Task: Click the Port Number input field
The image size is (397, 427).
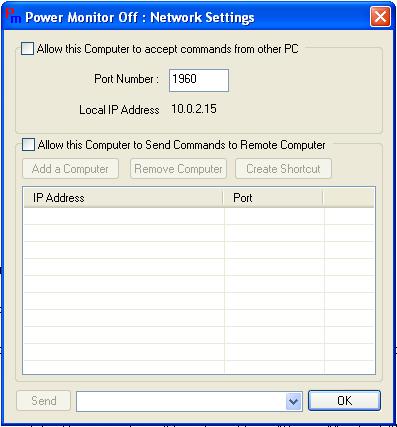Action: click(x=199, y=80)
